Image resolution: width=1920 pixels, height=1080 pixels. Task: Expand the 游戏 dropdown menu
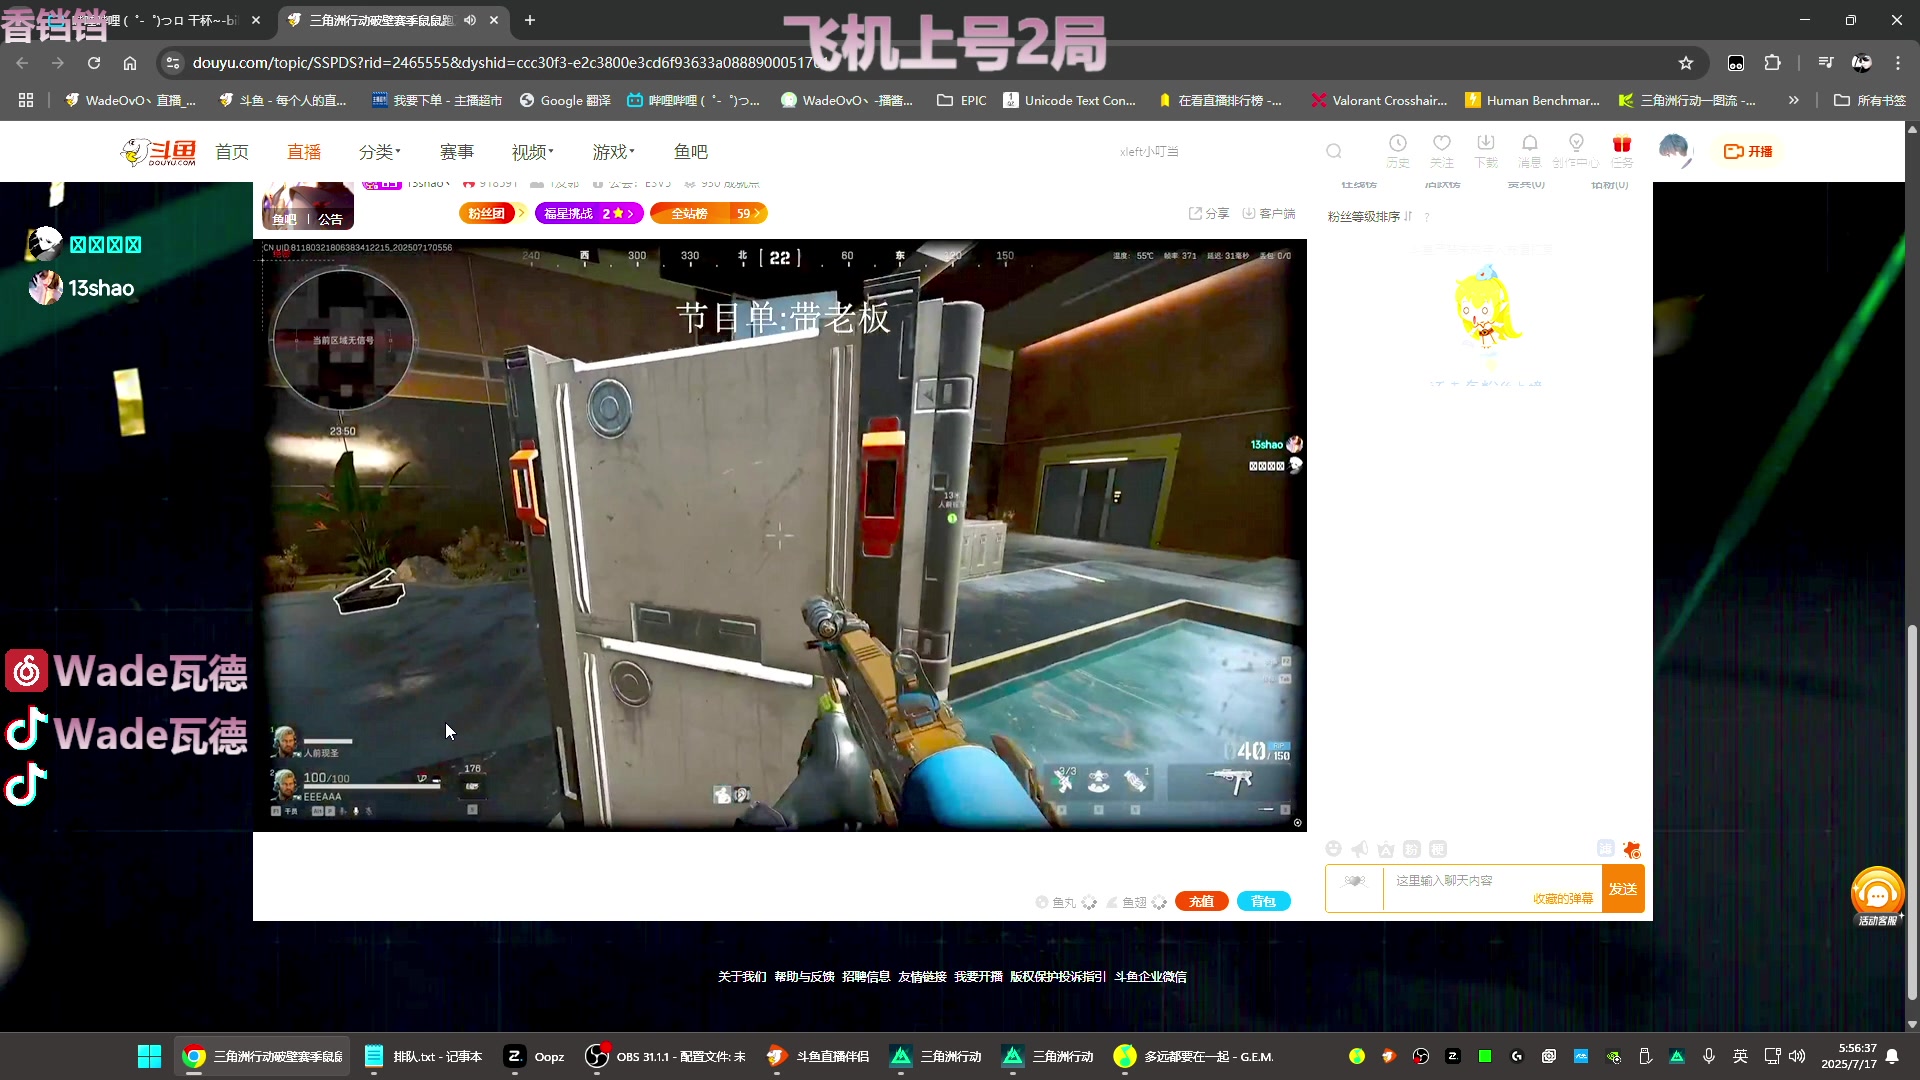613,152
